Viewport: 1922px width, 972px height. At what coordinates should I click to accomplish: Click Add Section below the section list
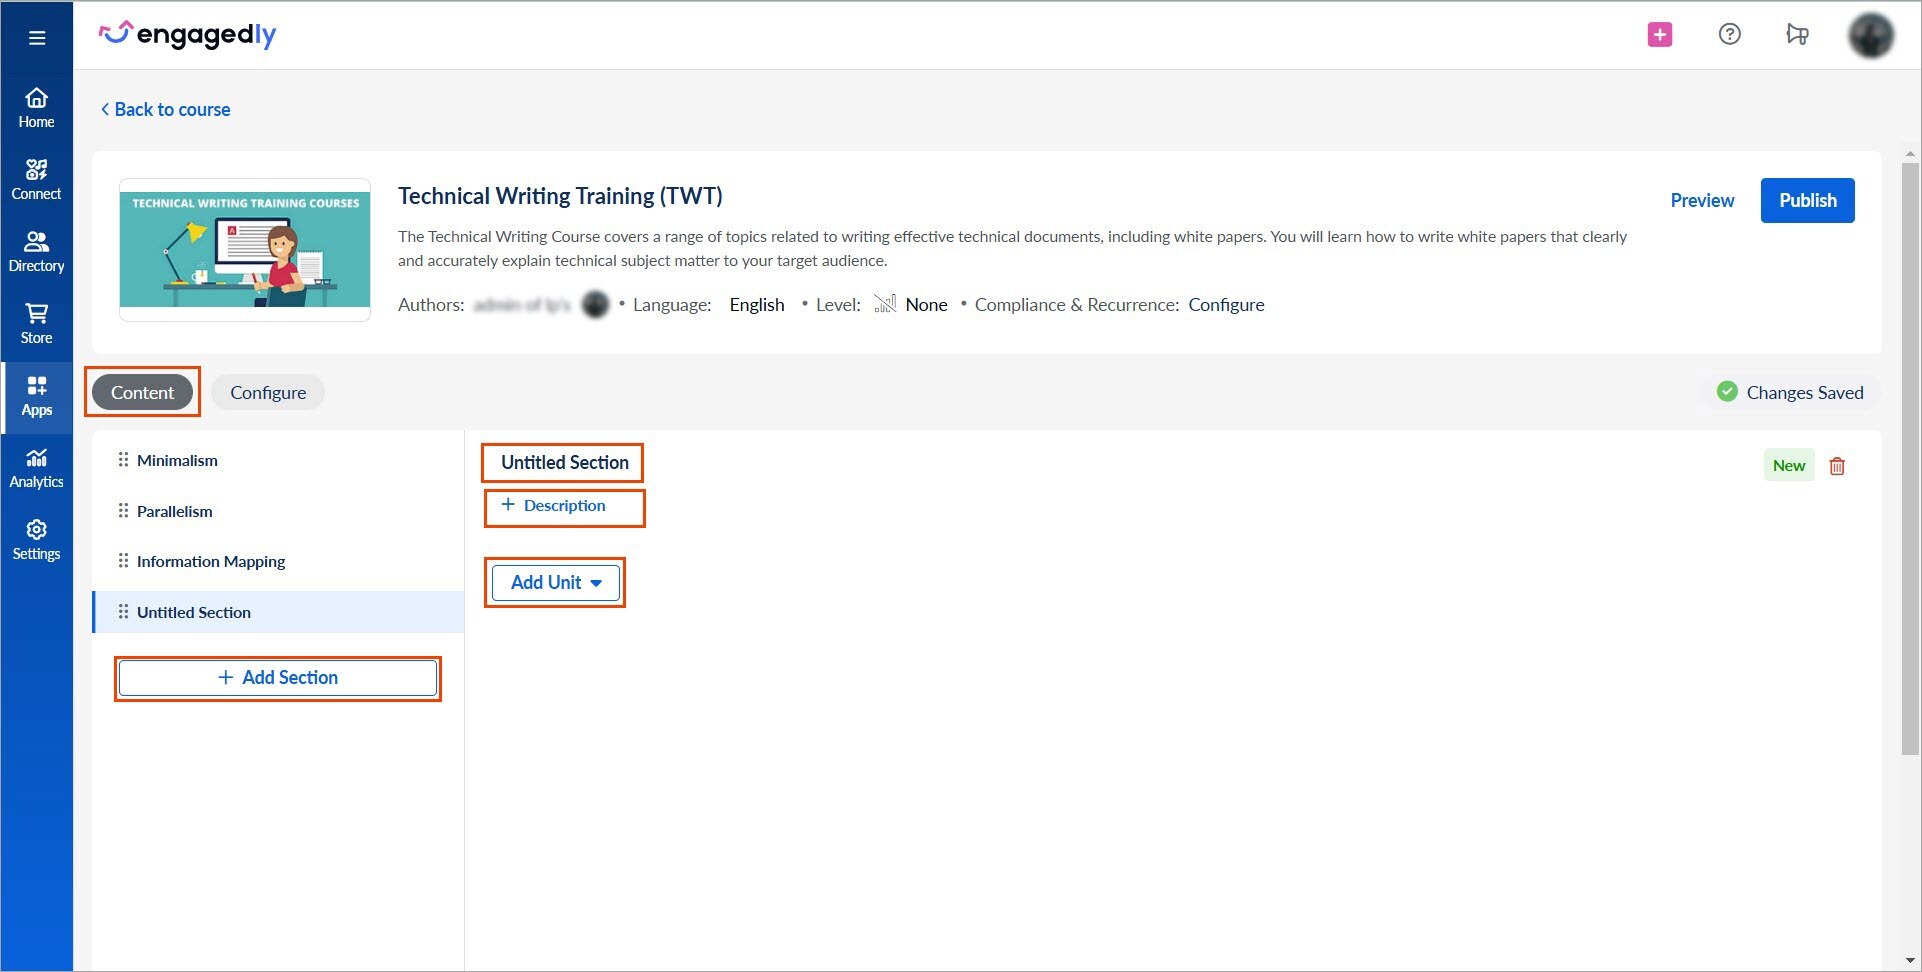click(278, 677)
